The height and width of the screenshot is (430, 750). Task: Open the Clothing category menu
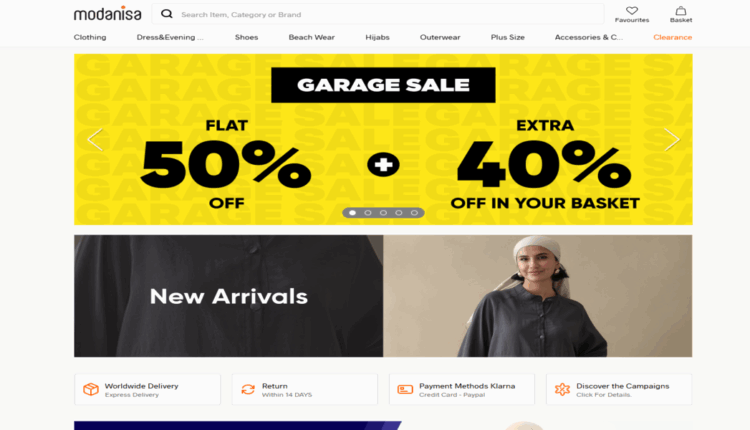pos(90,37)
